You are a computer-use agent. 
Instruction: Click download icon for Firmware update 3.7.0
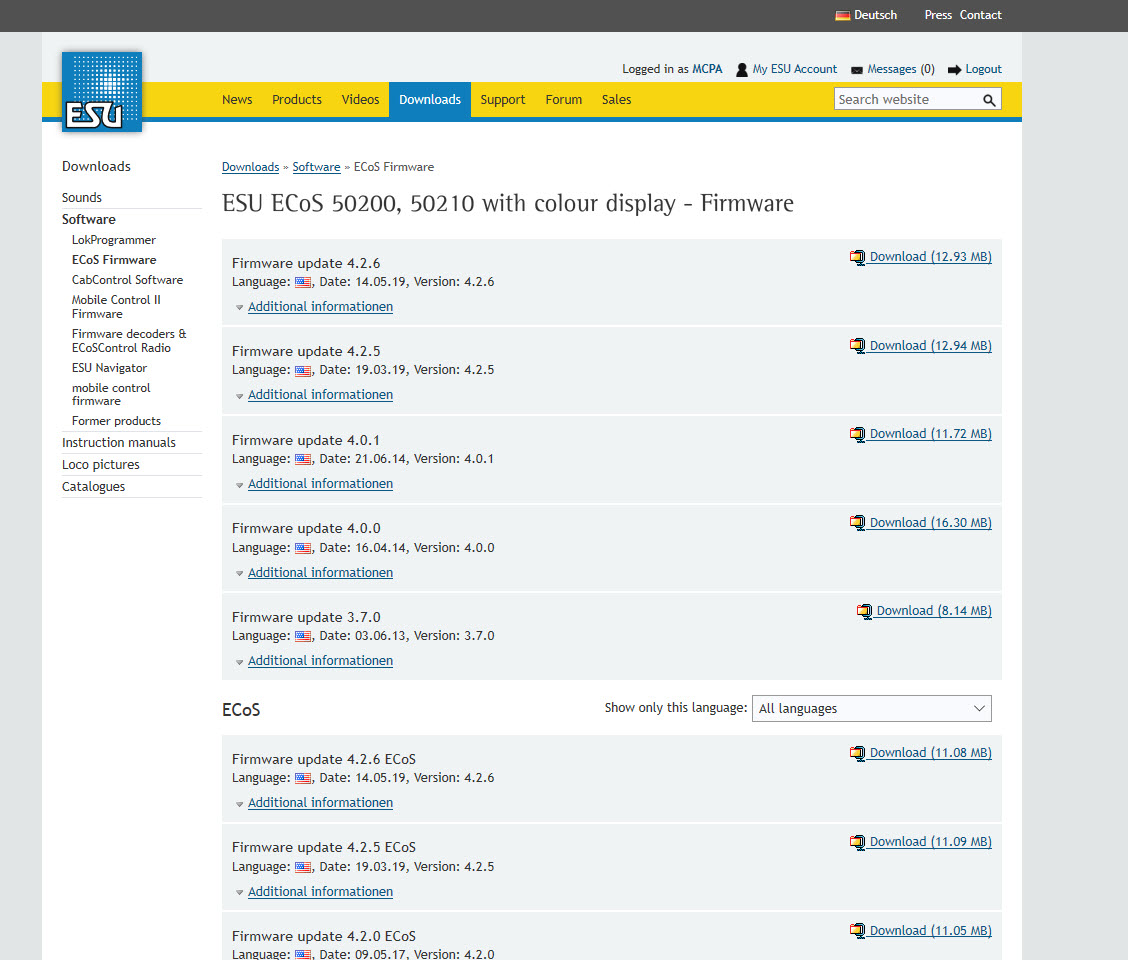click(x=864, y=611)
